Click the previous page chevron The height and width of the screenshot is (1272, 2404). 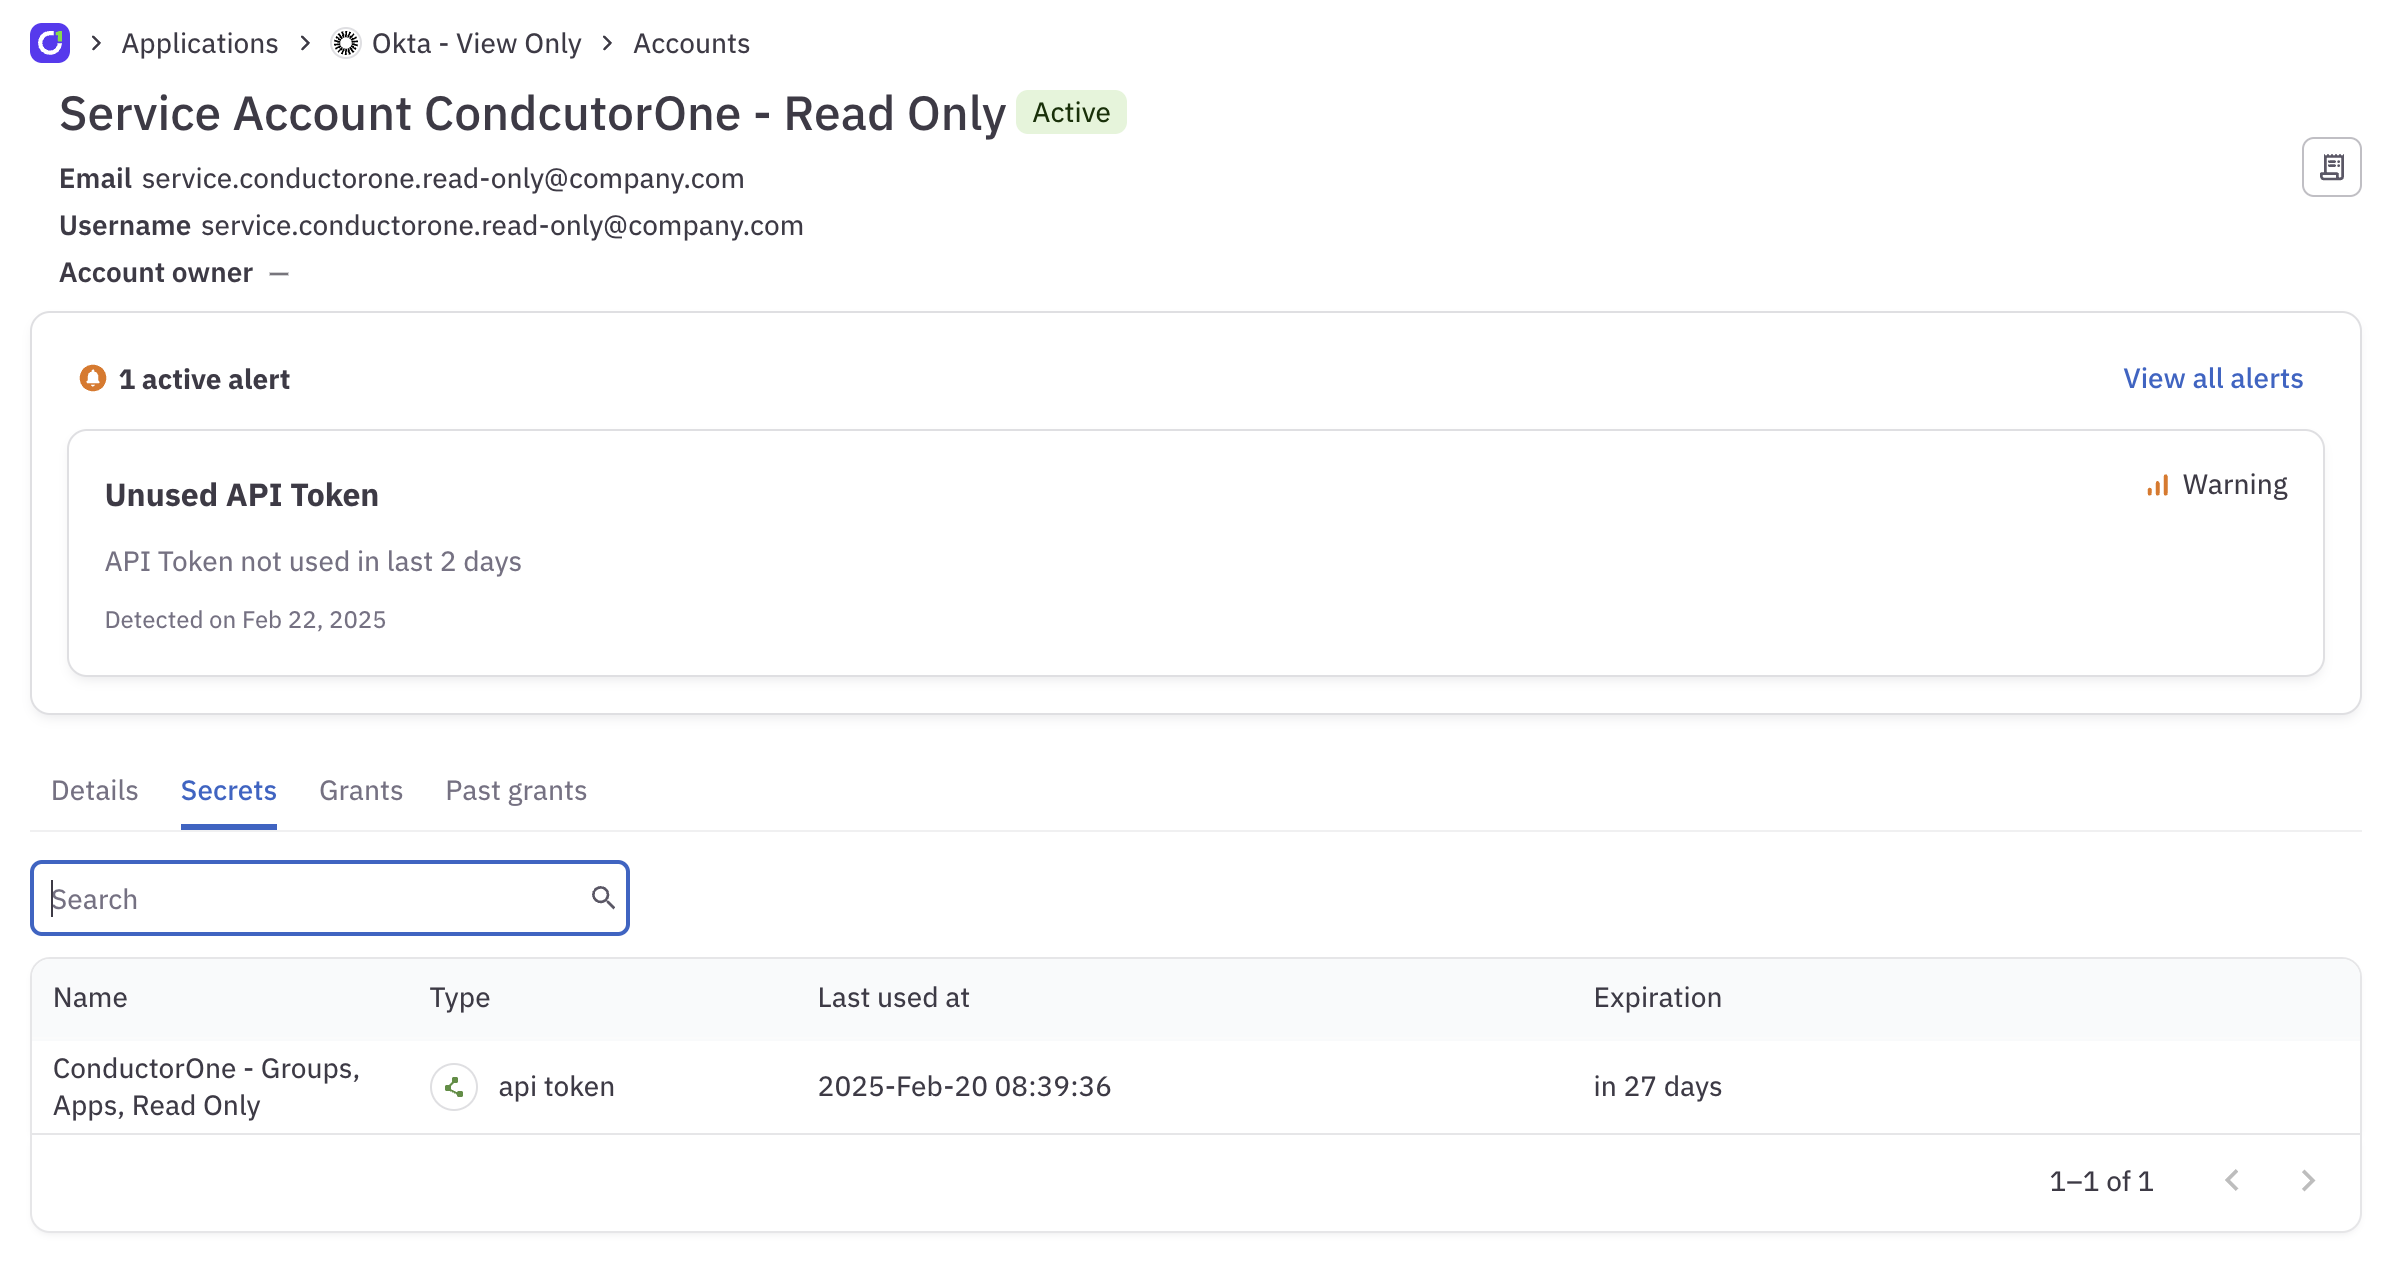2231,1180
